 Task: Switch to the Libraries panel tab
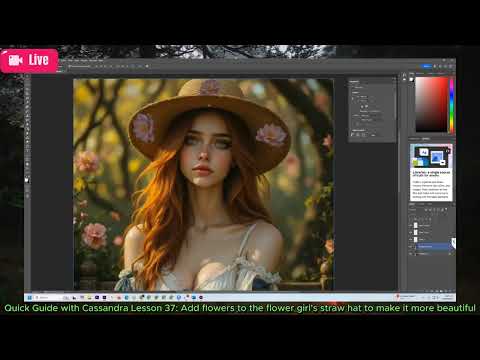pyautogui.click(x=426, y=139)
